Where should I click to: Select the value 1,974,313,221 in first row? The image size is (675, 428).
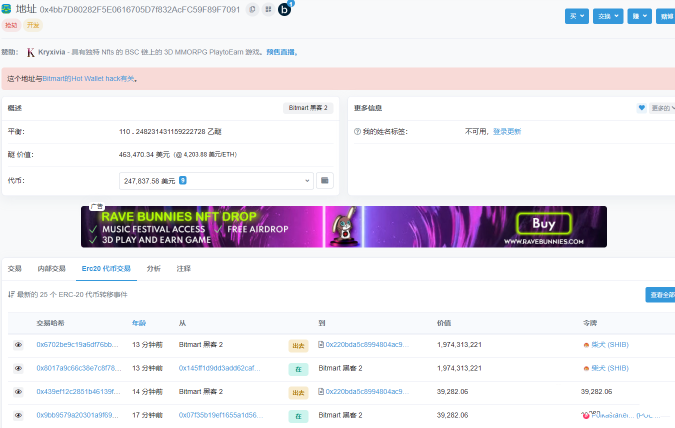(459, 344)
